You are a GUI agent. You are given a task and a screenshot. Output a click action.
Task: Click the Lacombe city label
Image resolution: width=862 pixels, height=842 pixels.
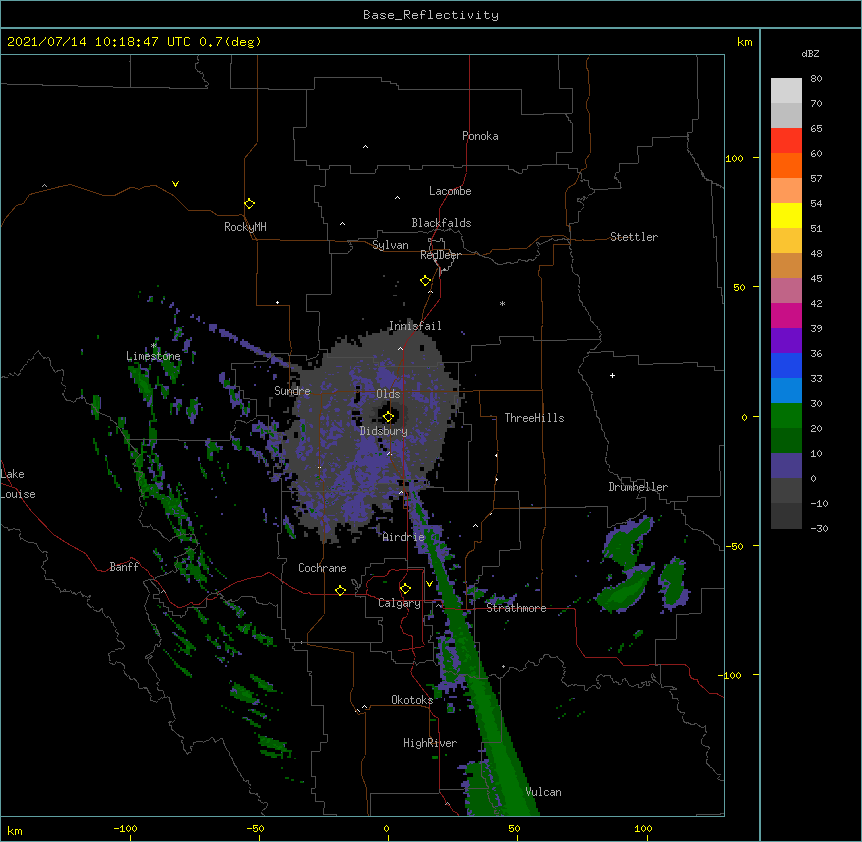click(450, 191)
